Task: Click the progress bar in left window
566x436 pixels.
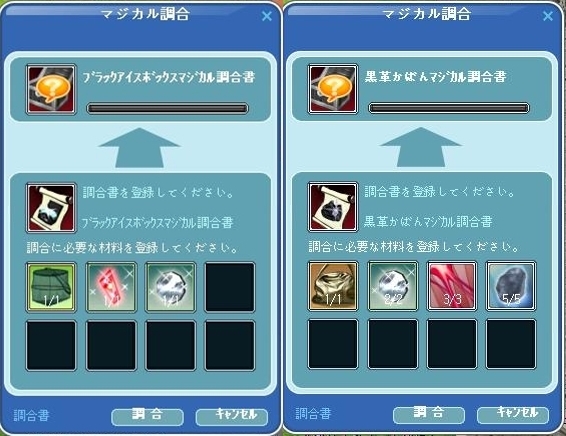Action: coord(167,108)
